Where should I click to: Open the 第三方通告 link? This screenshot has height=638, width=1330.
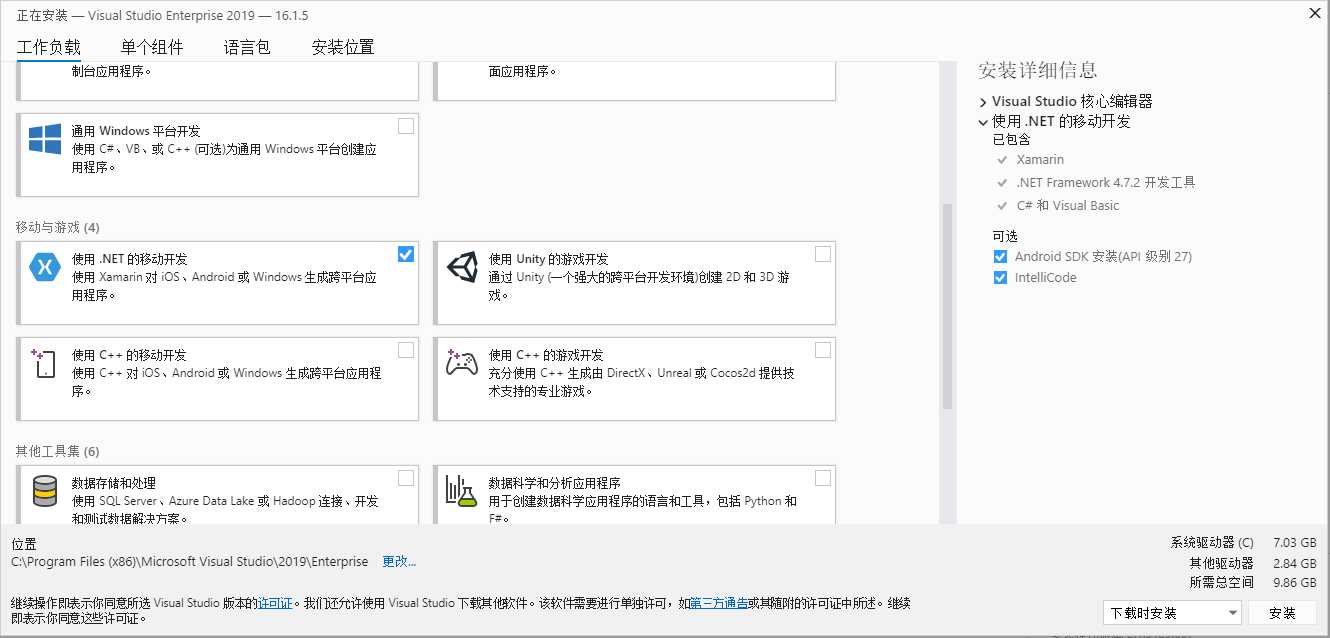pyautogui.click(x=720, y=604)
